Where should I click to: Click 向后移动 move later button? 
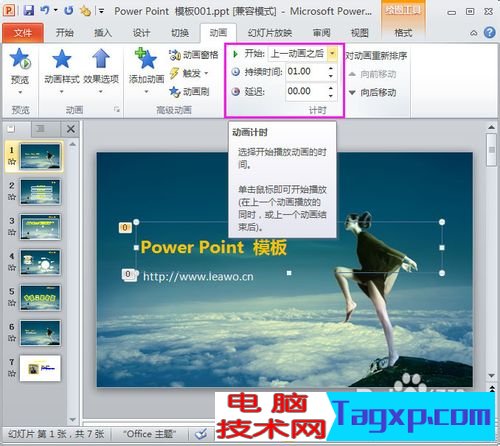point(373,92)
